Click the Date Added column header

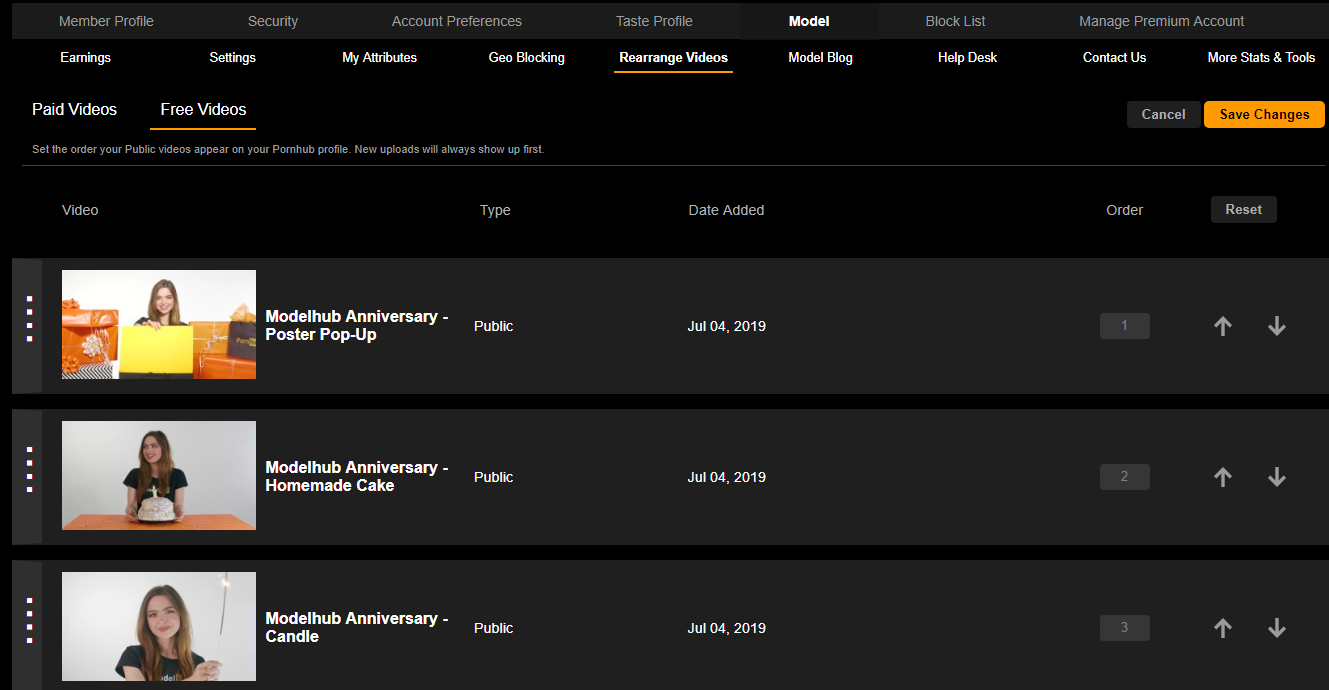click(726, 210)
